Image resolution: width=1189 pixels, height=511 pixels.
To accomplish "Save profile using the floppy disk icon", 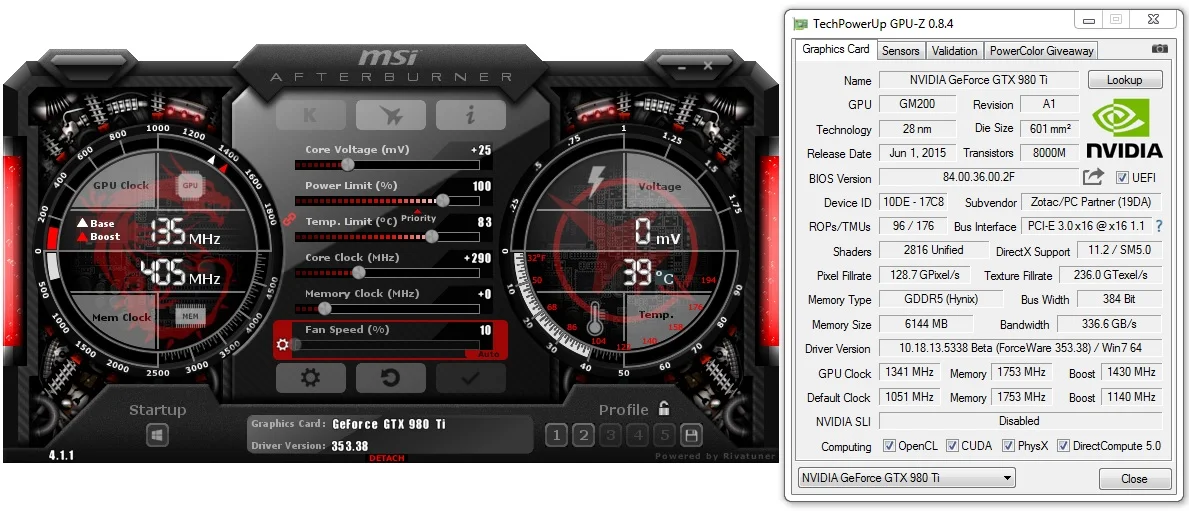I will coord(692,435).
